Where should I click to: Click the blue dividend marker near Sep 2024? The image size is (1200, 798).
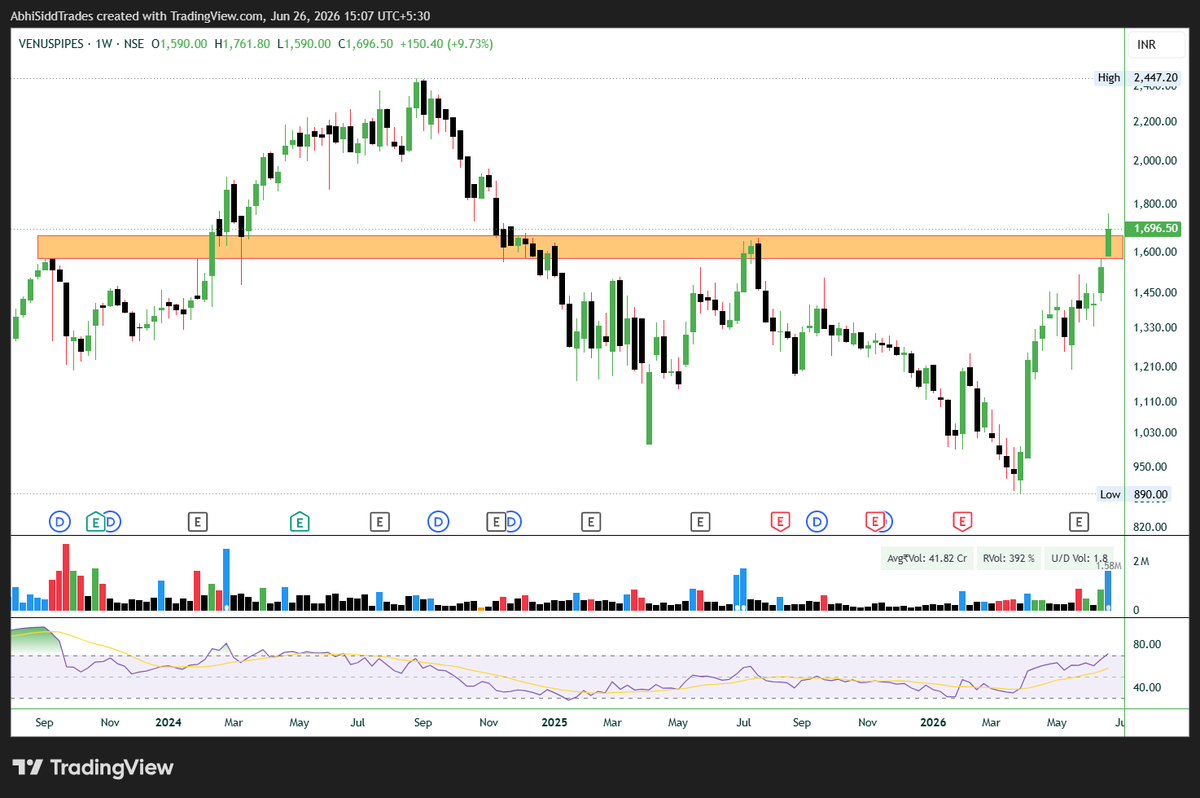pyautogui.click(x=438, y=521)
